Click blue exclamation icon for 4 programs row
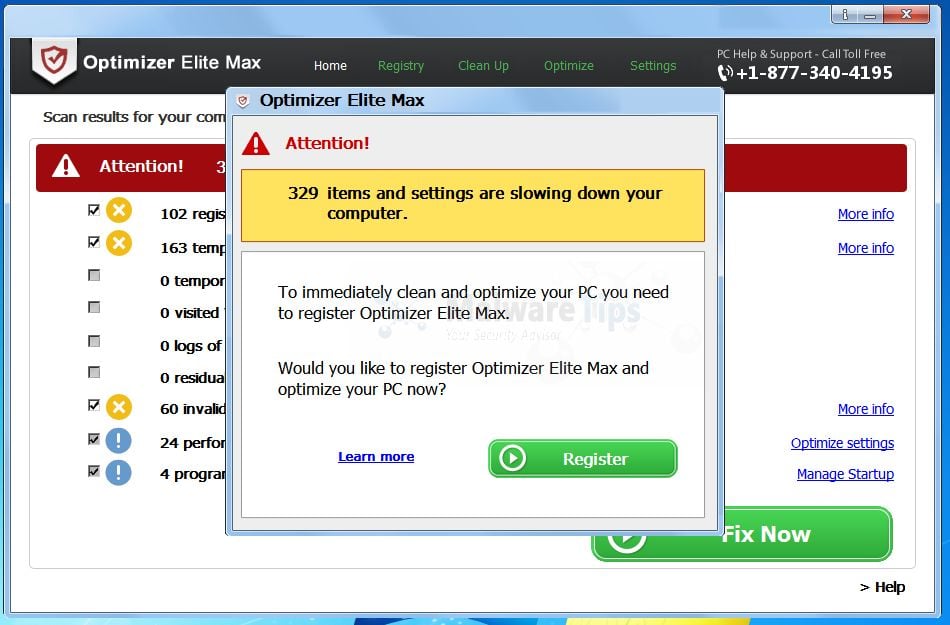950x625 pixels. pyautogui.click(x=118, y=472)
